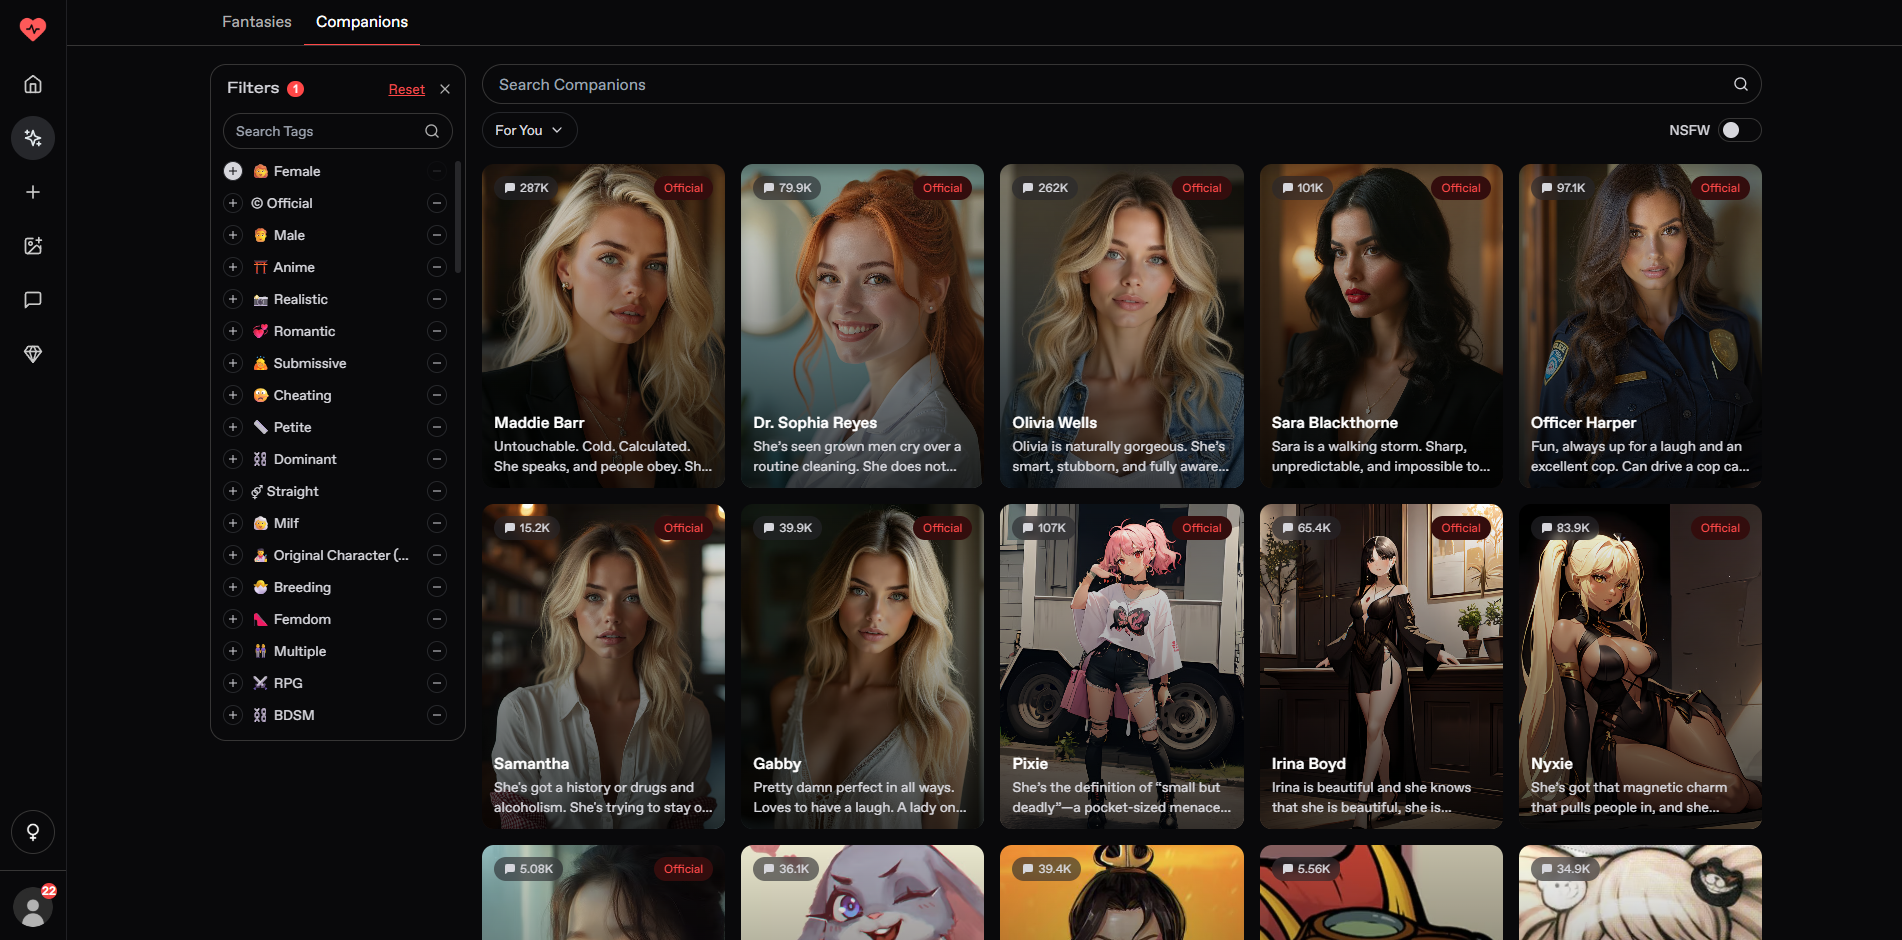The image size is (1902, 940).
Task: Include the Official tag with plus icon
Action: (233, 203)
